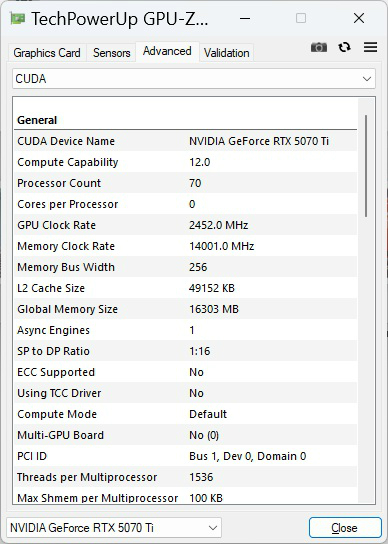Click the L2 Cache Size value 49152 KB
The height and width of the screenshot is (544, 388).
(x=212, y=288)
